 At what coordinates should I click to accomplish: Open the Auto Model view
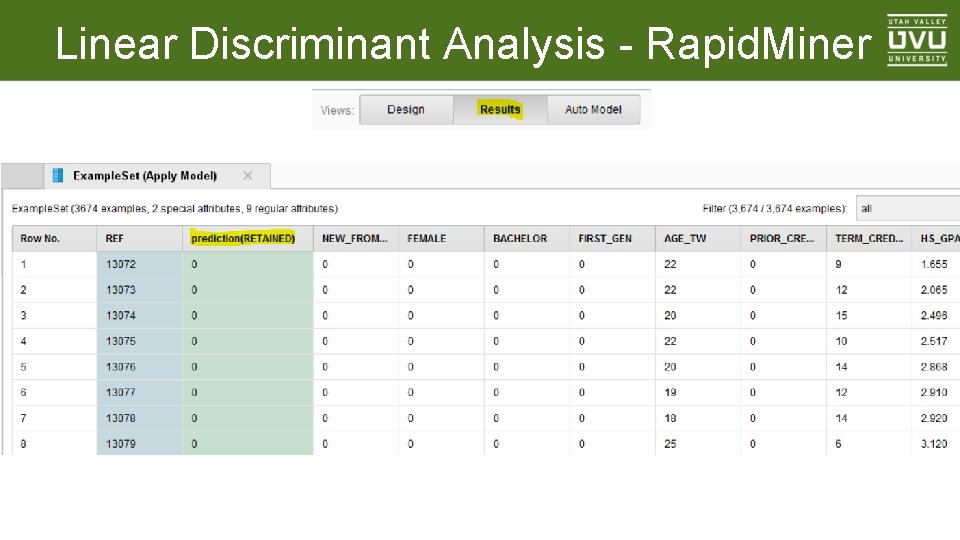(593, 110)
